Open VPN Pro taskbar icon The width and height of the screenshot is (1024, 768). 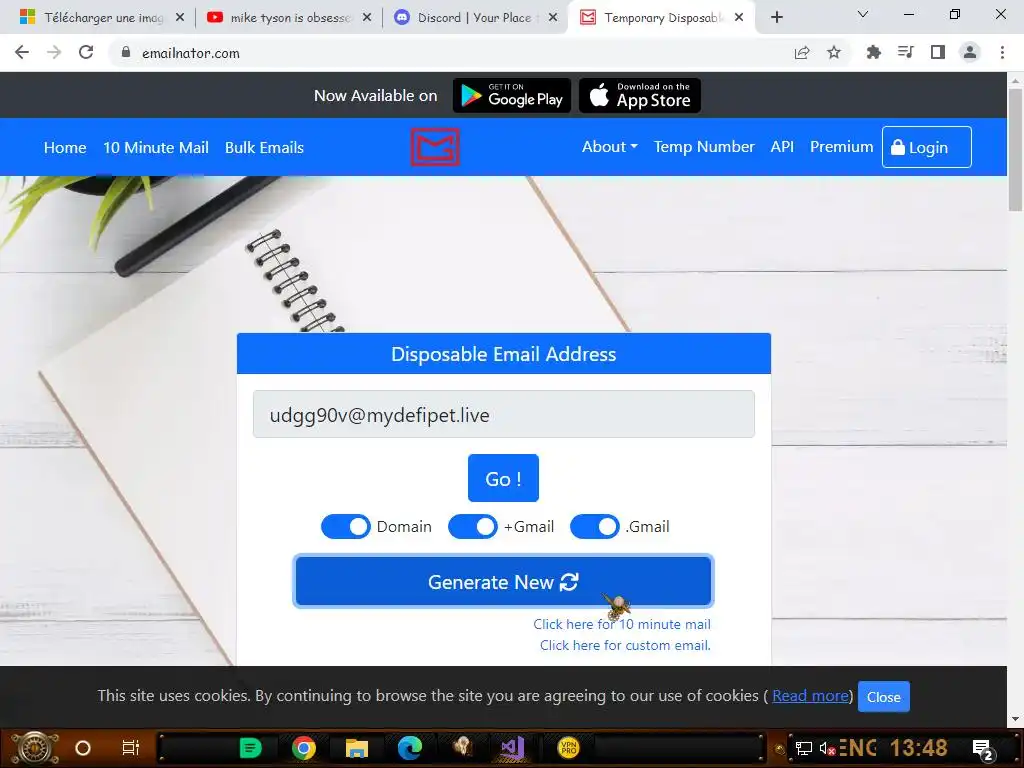click(x=568, y=748)
